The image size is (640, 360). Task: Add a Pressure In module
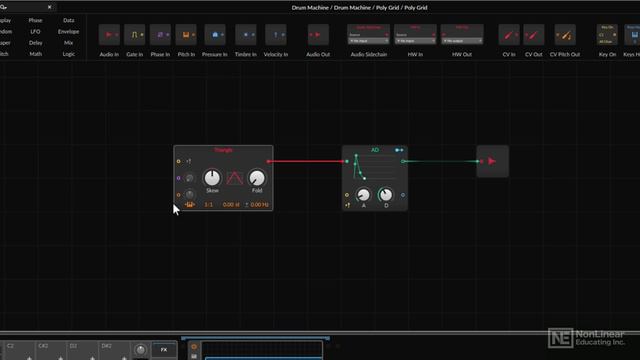coord(215,35)
